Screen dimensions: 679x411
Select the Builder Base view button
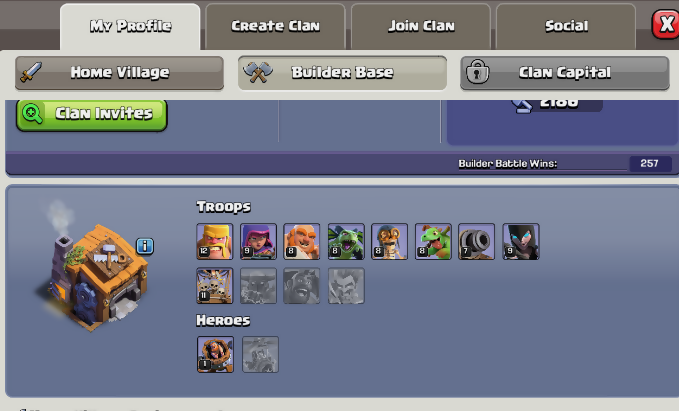[342, 72]
